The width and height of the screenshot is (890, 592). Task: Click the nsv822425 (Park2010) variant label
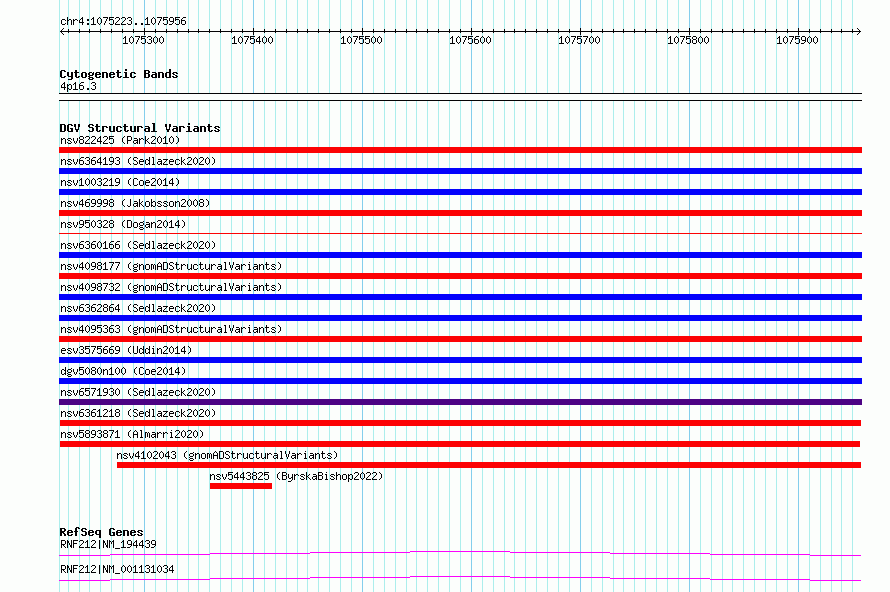pos(120,140)
